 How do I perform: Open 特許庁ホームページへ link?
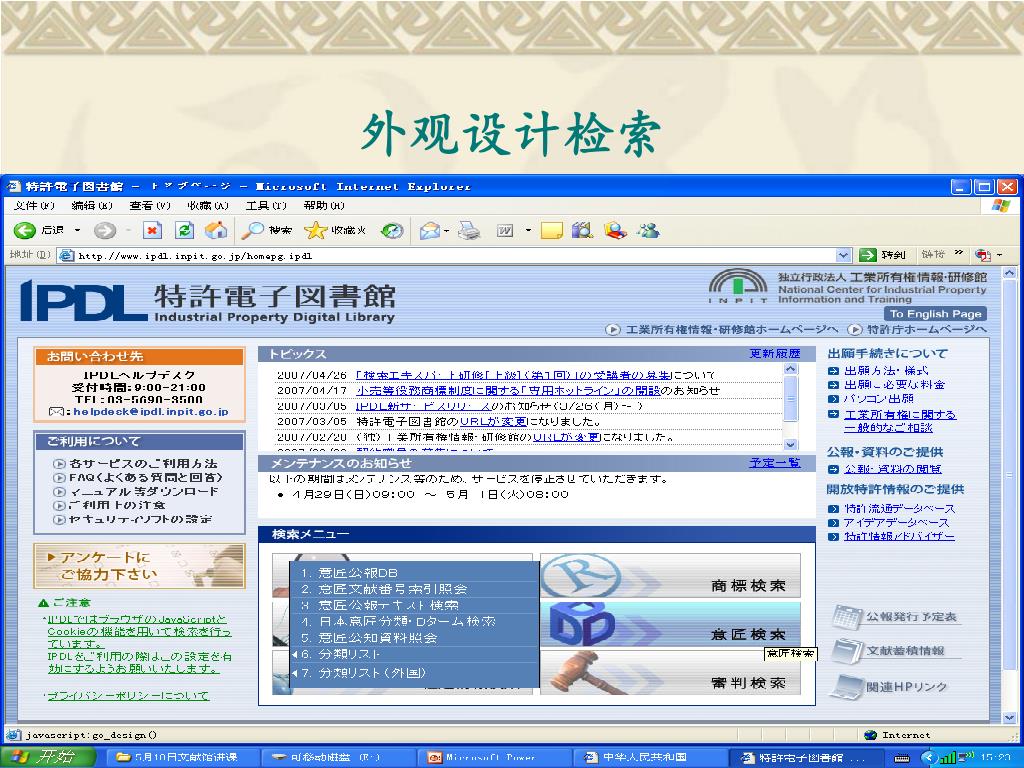920,330
